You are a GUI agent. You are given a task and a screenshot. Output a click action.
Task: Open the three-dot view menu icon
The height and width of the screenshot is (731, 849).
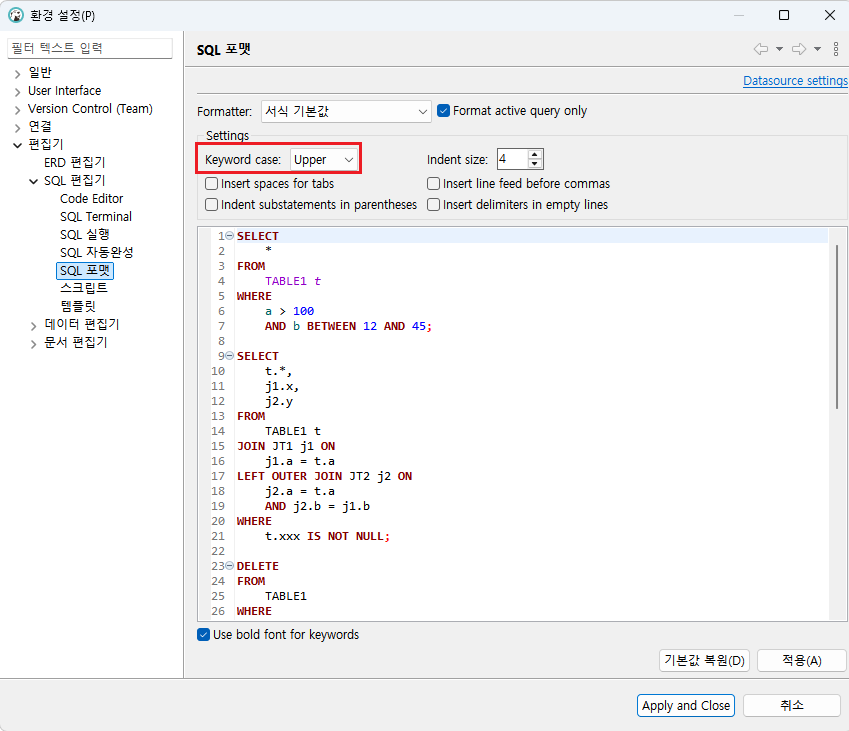click(836, 49)
